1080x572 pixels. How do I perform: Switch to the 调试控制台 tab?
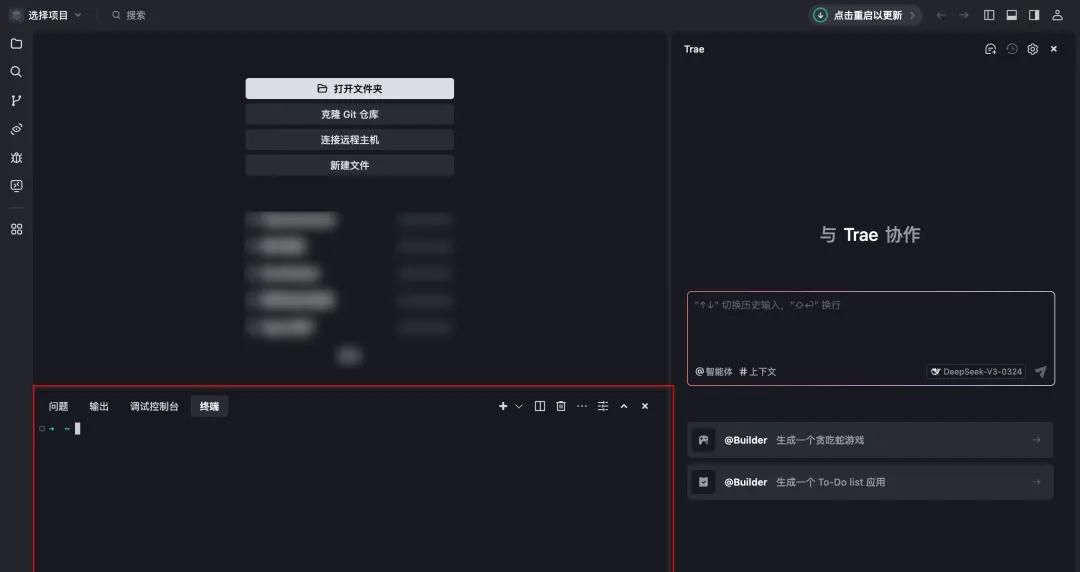coord(154,406)
